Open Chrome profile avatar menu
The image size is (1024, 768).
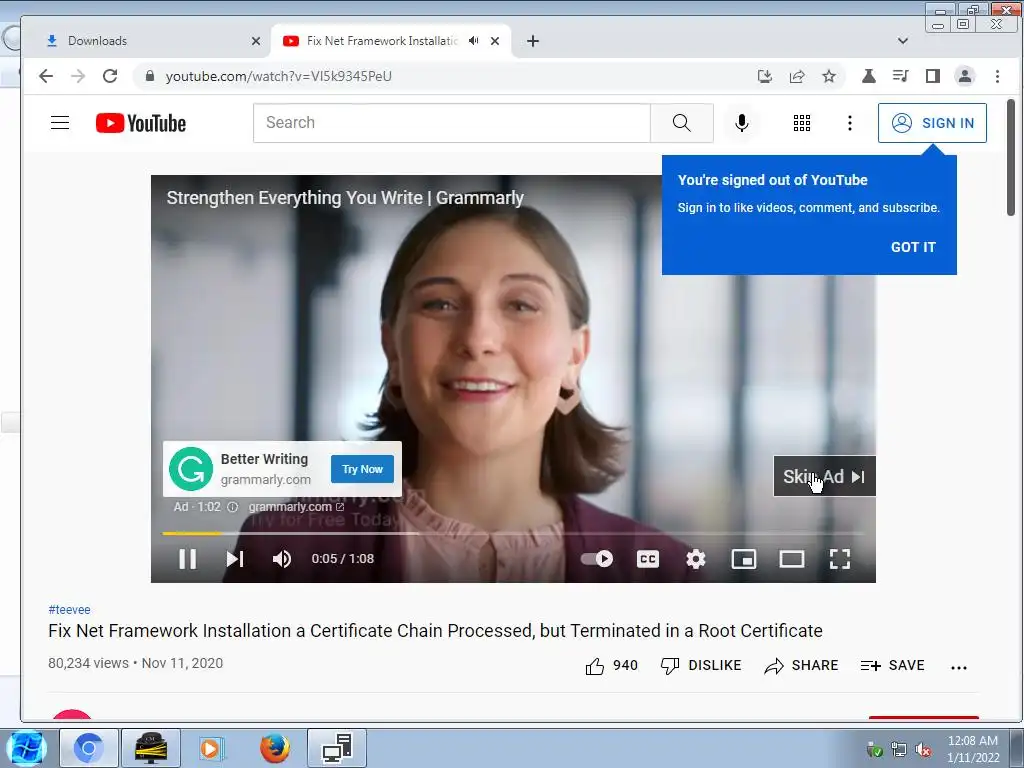[965, 76]
